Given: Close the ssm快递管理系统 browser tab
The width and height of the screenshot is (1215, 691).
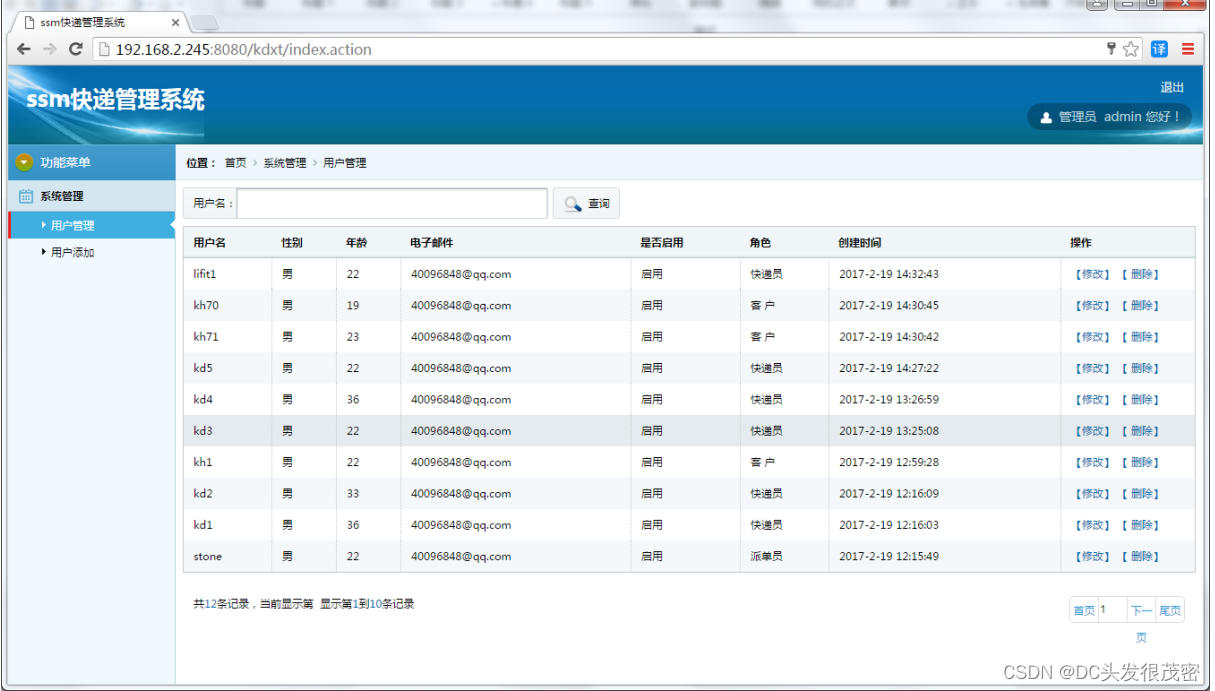Looking at the screenshot, I should pos(176,22).
